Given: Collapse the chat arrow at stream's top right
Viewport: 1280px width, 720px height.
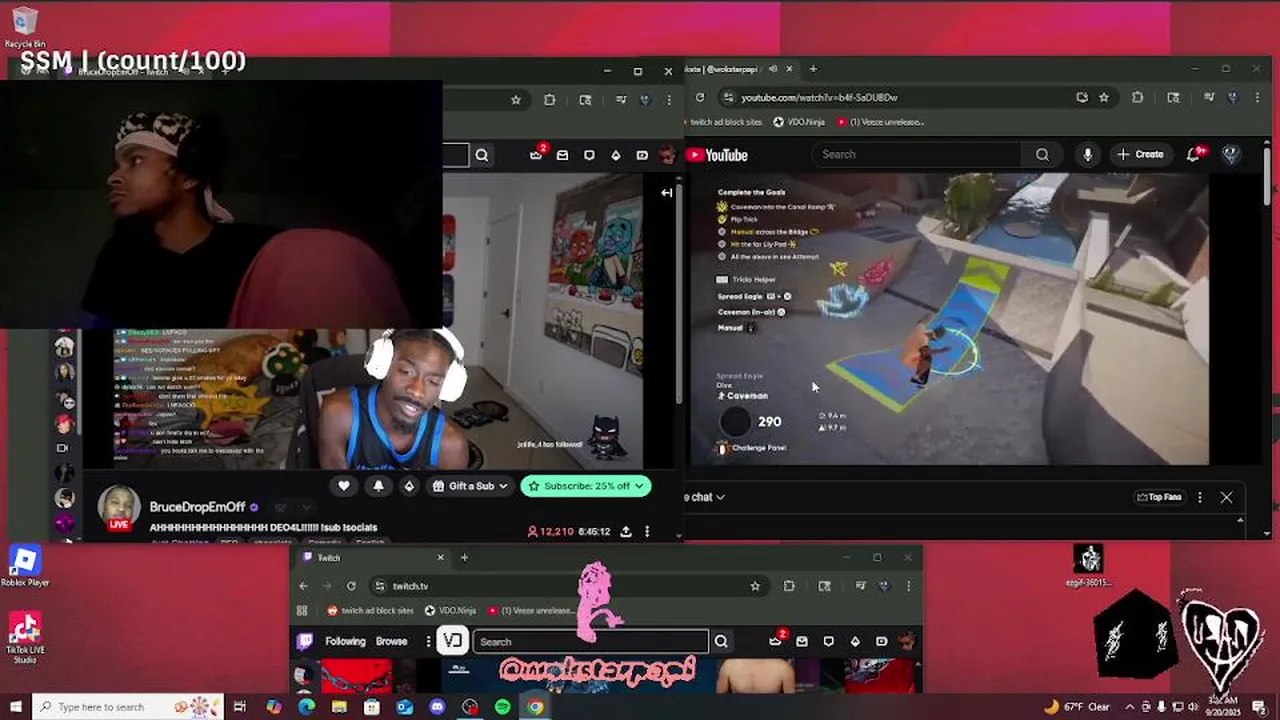Looking at the screenshot, I should (667, 193).
